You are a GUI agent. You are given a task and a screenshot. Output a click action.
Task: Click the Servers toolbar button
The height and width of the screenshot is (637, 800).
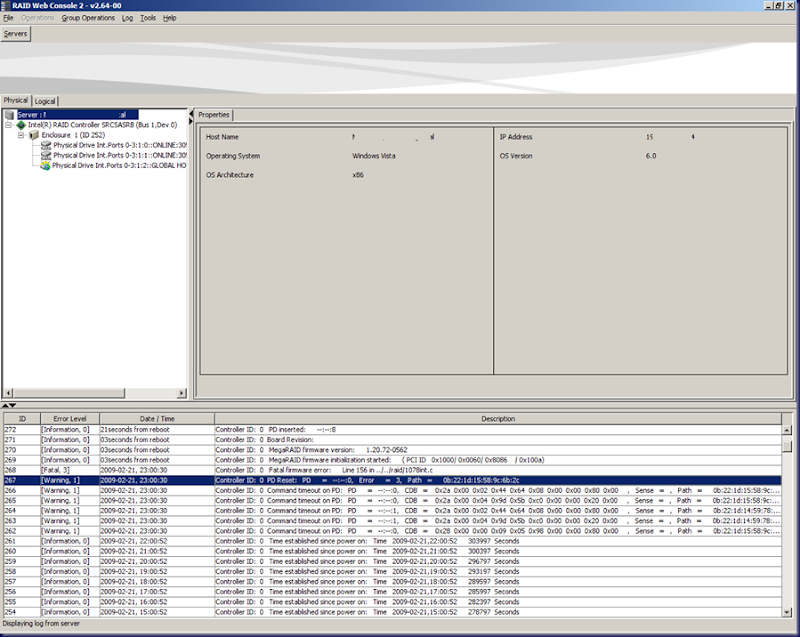click(16, 34)
